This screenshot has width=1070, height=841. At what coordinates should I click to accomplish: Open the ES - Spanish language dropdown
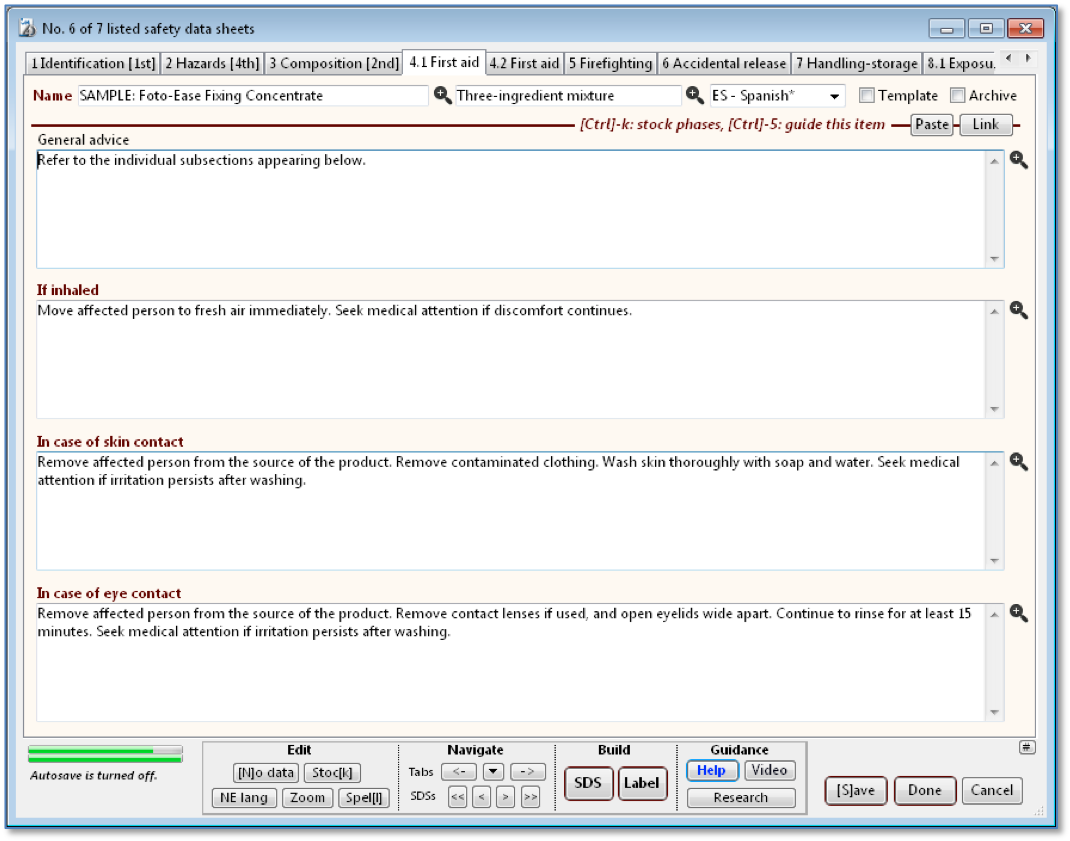[777, 96]
